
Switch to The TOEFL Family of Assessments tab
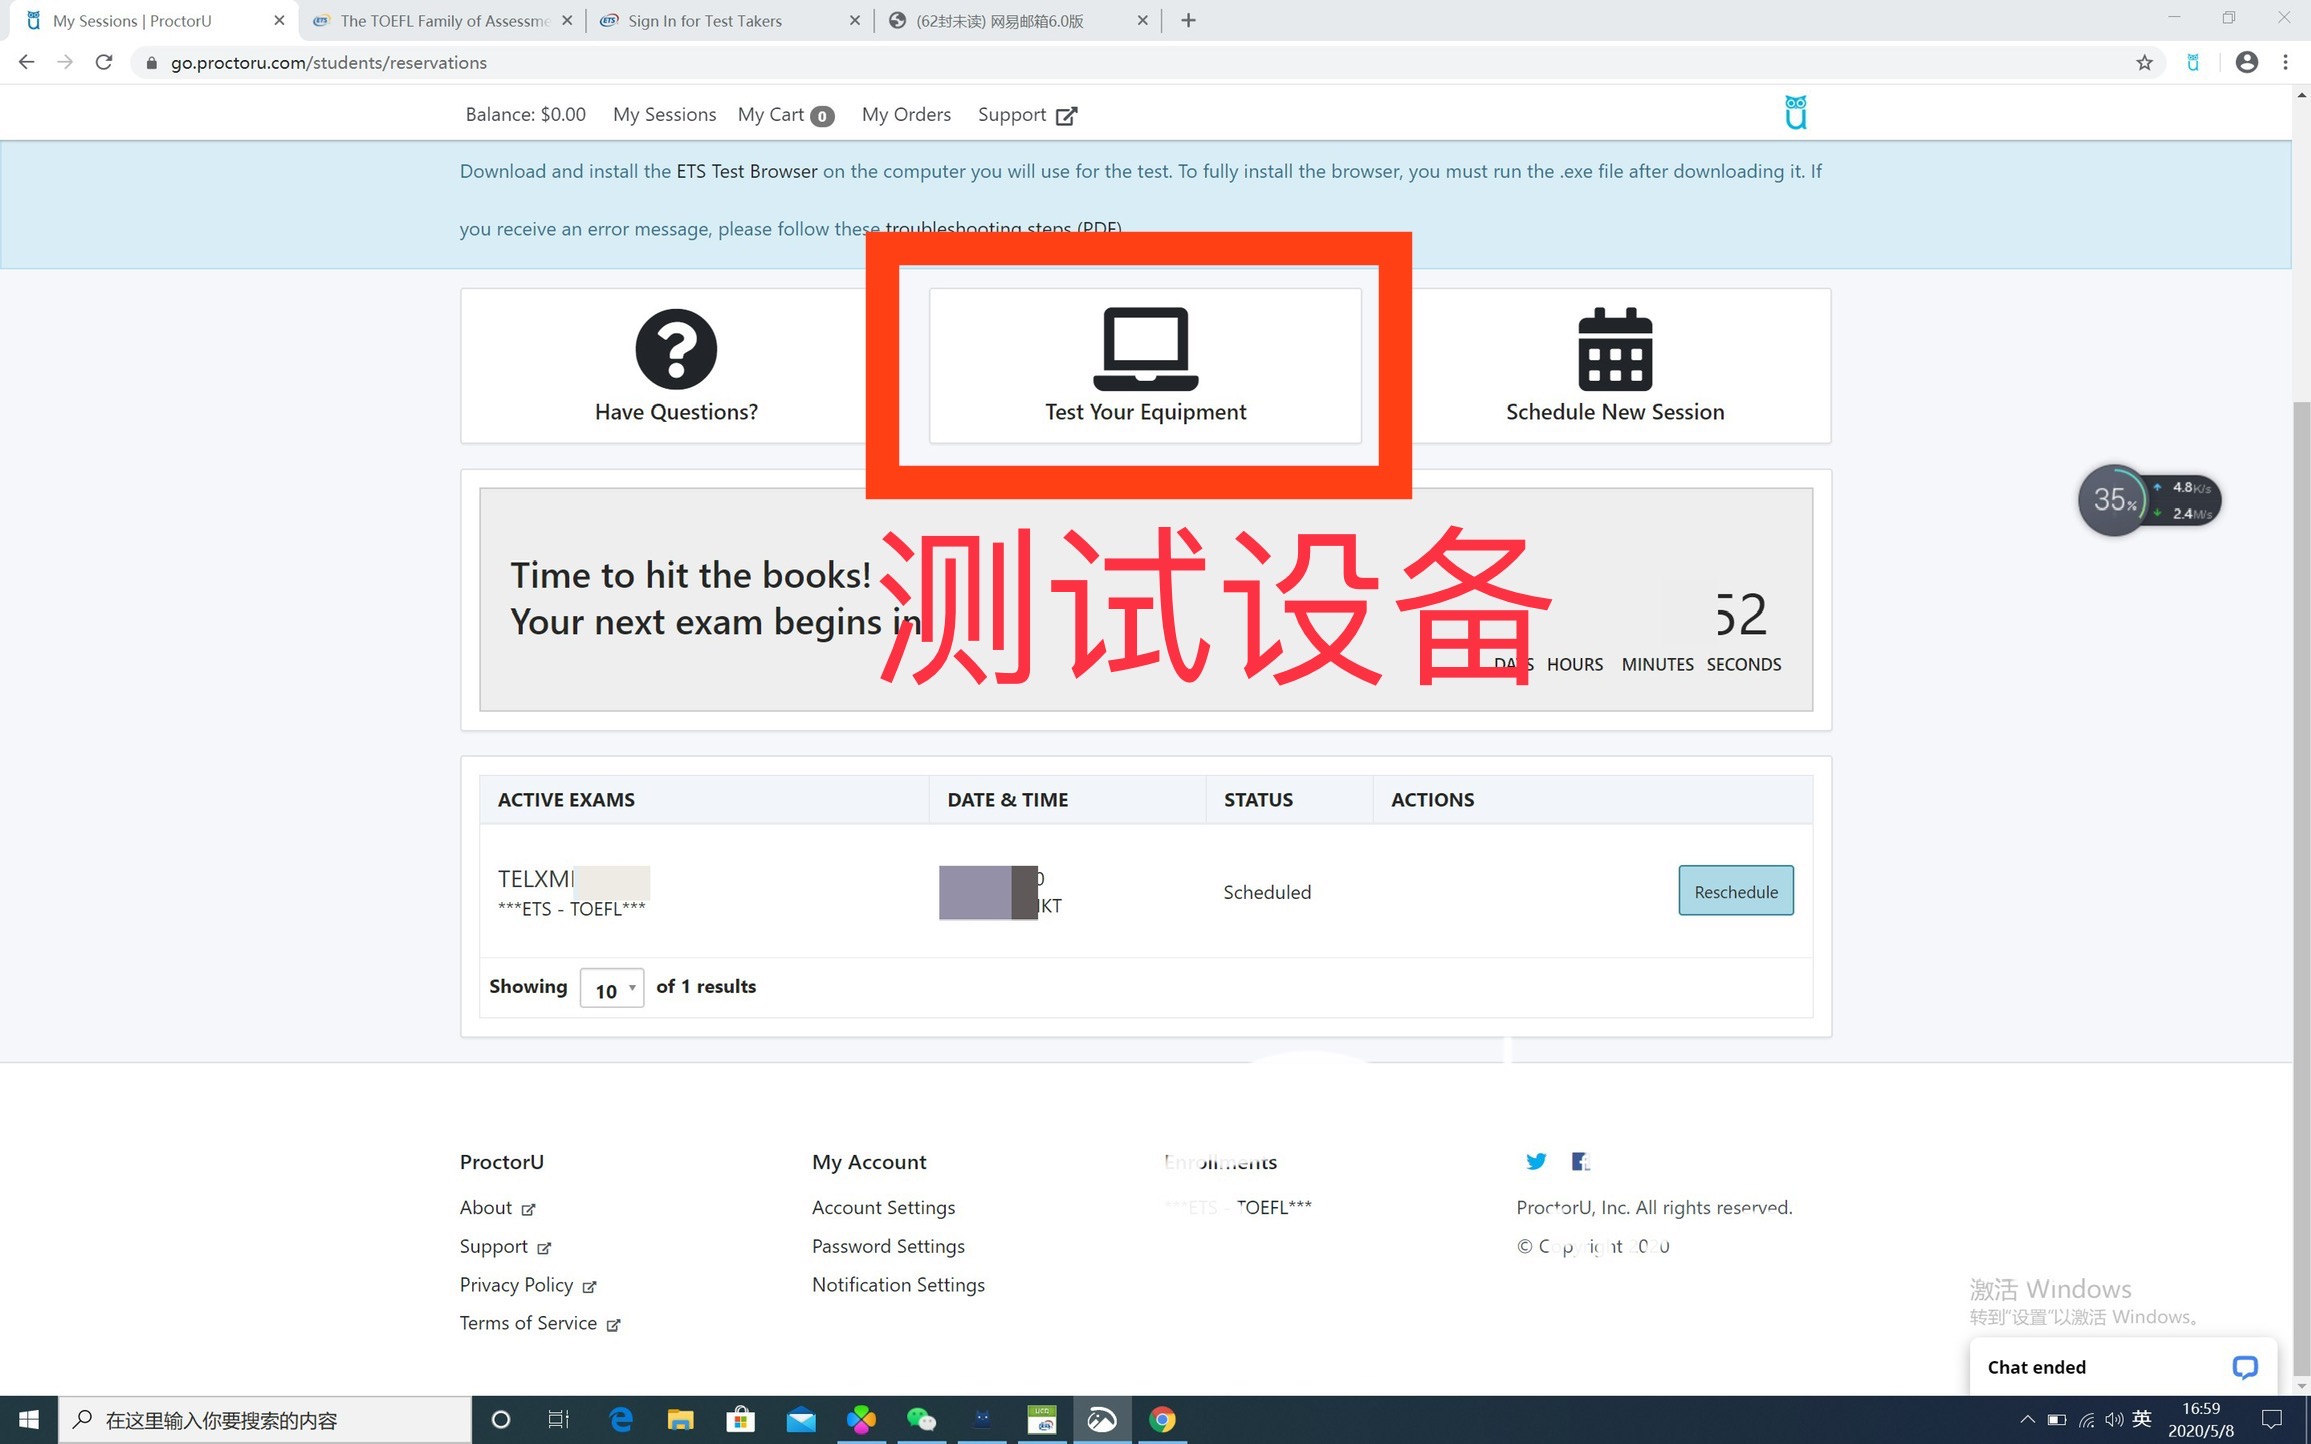[x=444, y=20]
